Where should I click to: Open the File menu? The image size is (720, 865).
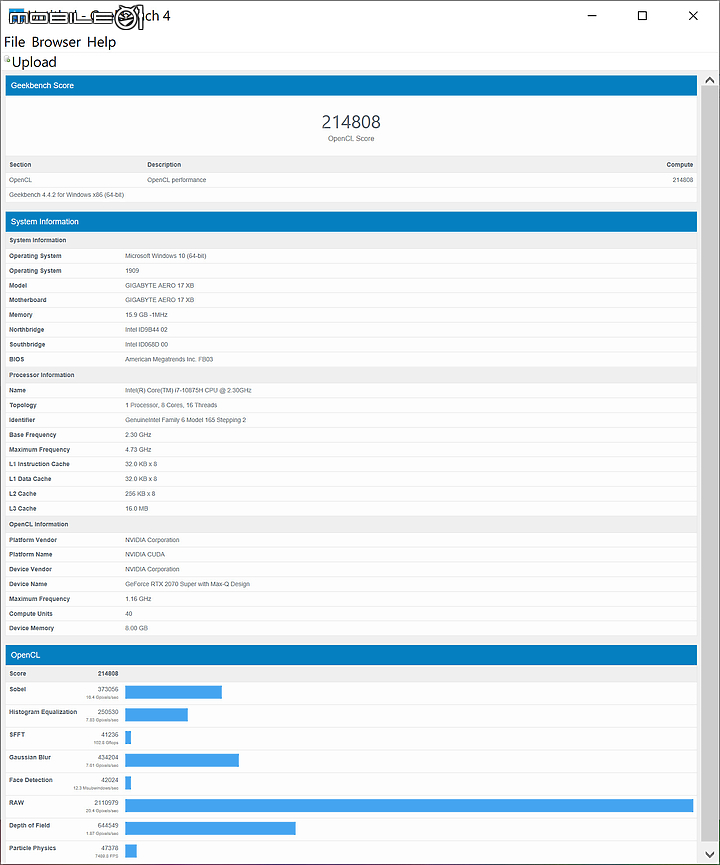tap(15, 42)
